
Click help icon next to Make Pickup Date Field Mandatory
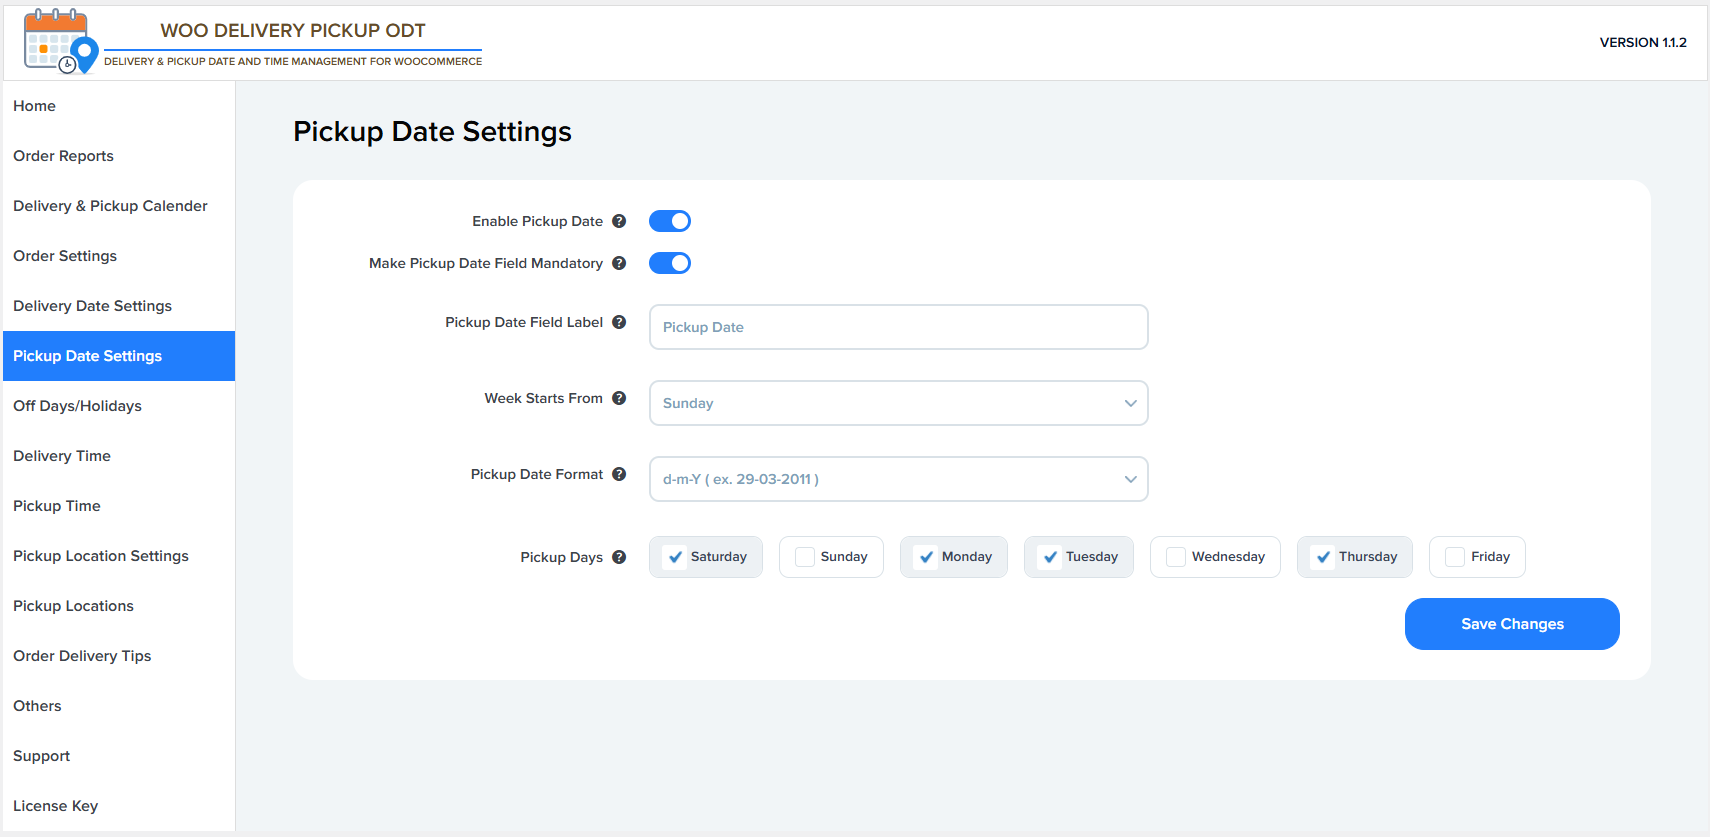point(619,263)
